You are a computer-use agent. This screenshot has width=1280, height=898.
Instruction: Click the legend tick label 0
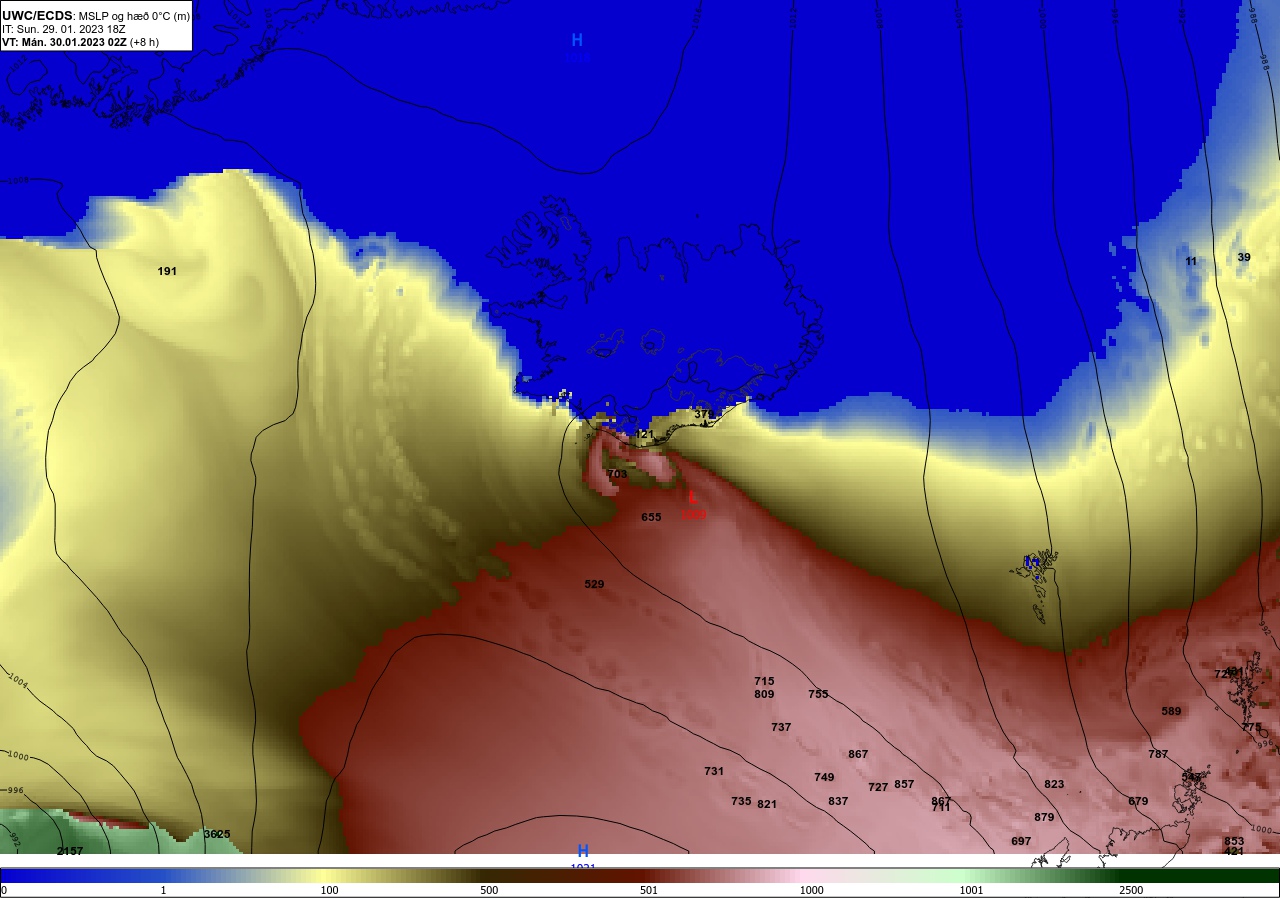[4, 890]
